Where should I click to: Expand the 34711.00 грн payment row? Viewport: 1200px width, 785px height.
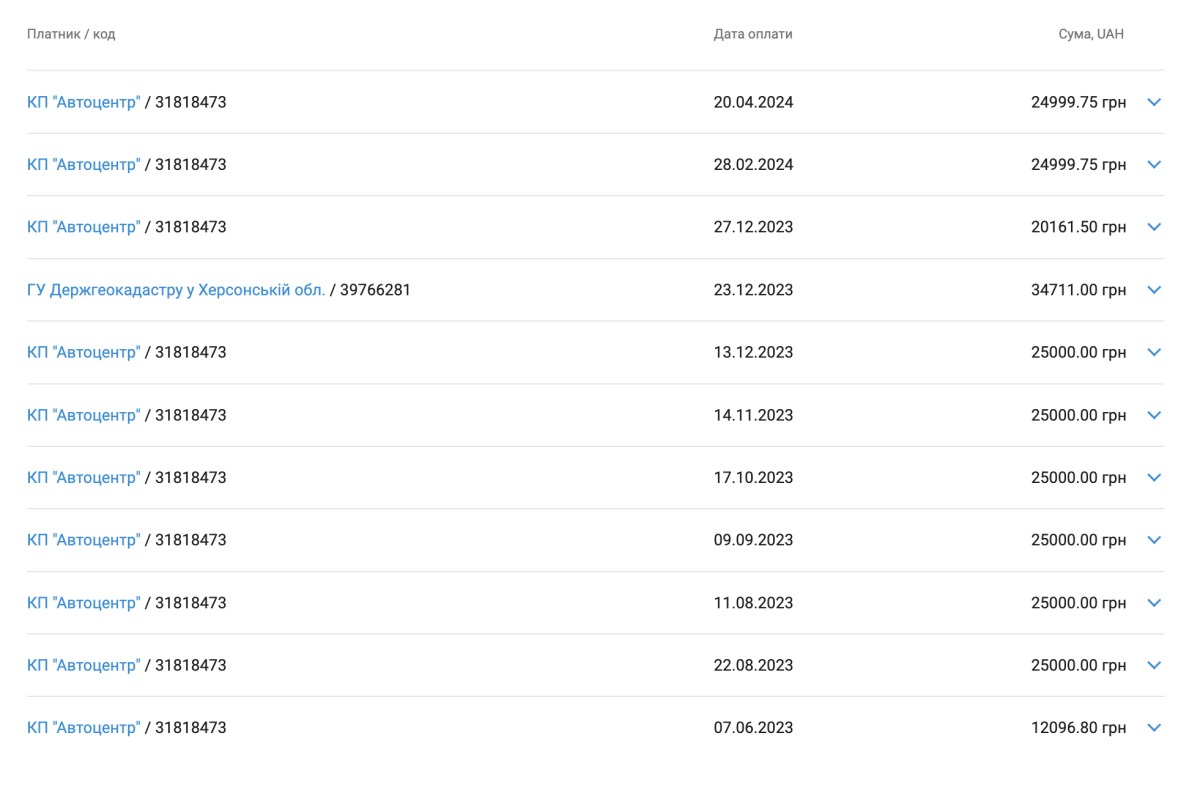tap(1154, 290)
